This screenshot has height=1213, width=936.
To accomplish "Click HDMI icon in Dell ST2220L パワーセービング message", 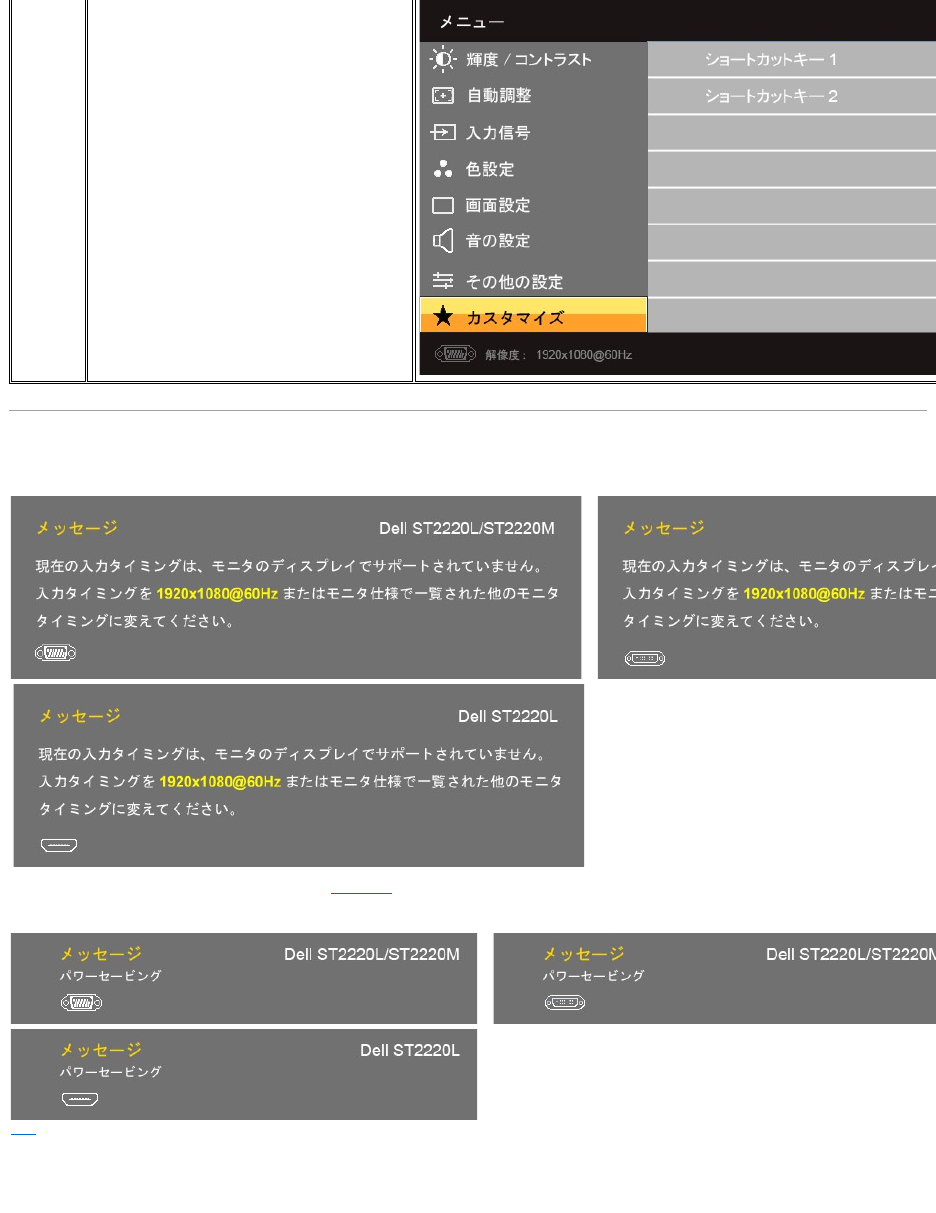I will [x=80, y=1099].
